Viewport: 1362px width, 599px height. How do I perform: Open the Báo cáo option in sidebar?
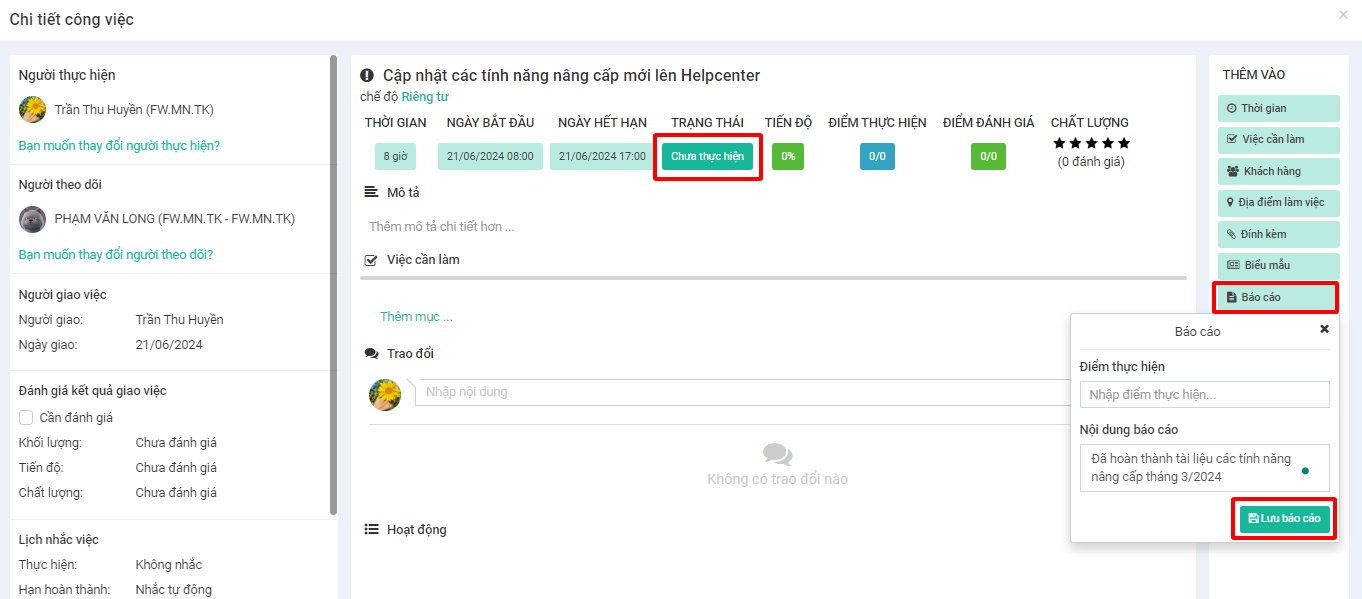coord(1275,297)
